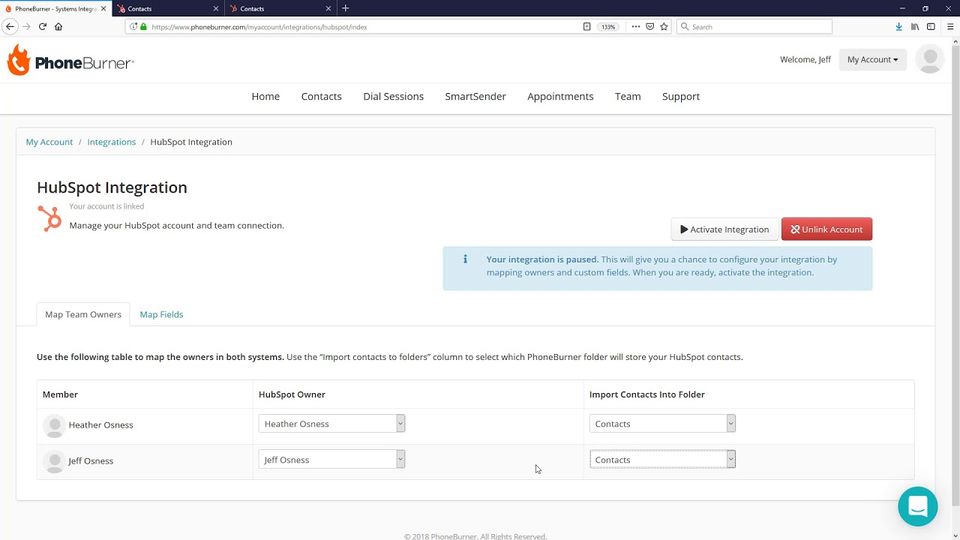Open the My Account dropdown
The width and height of the screenshot is (960, 540).
(872, 59)
